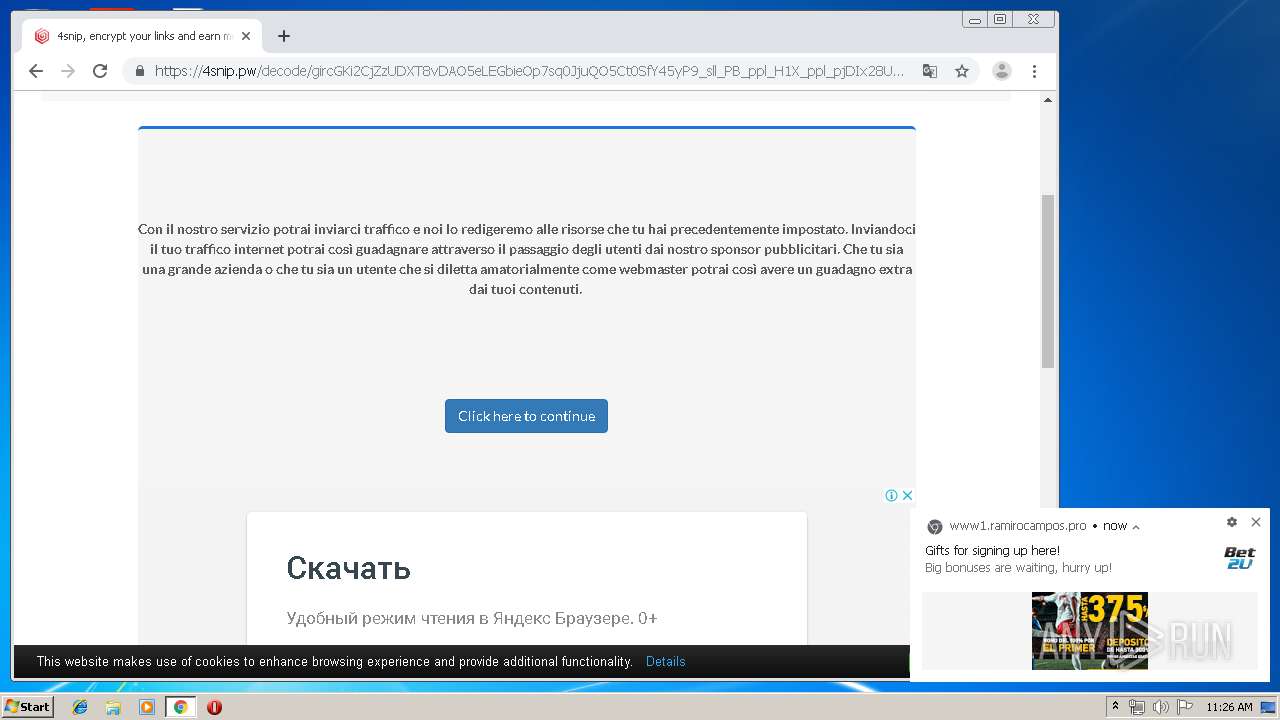Click the 'Click here to continue' button

(526, 416)
